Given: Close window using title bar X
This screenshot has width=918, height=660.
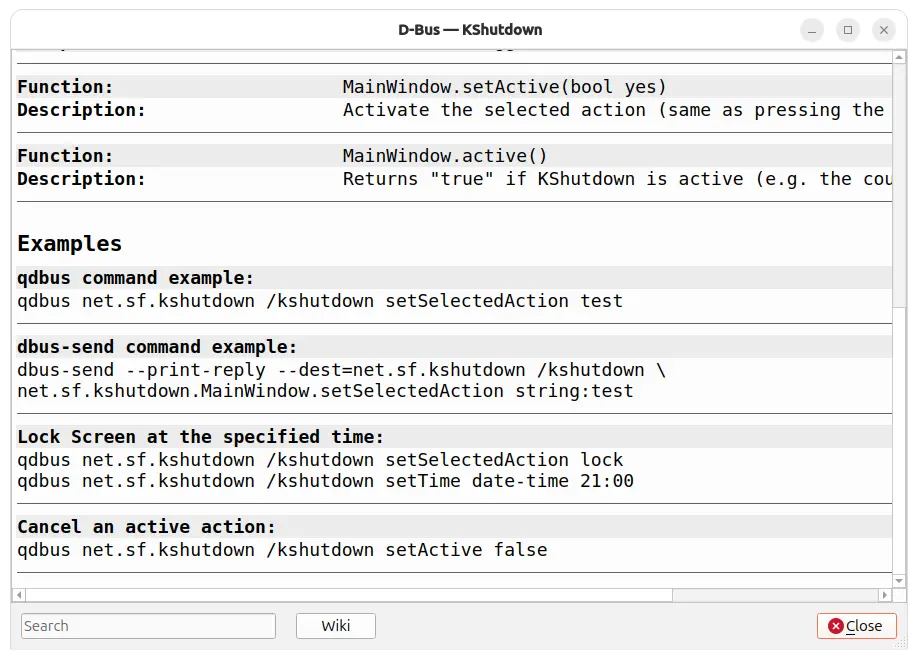Looking at the screenshot, I should (884, 30).
